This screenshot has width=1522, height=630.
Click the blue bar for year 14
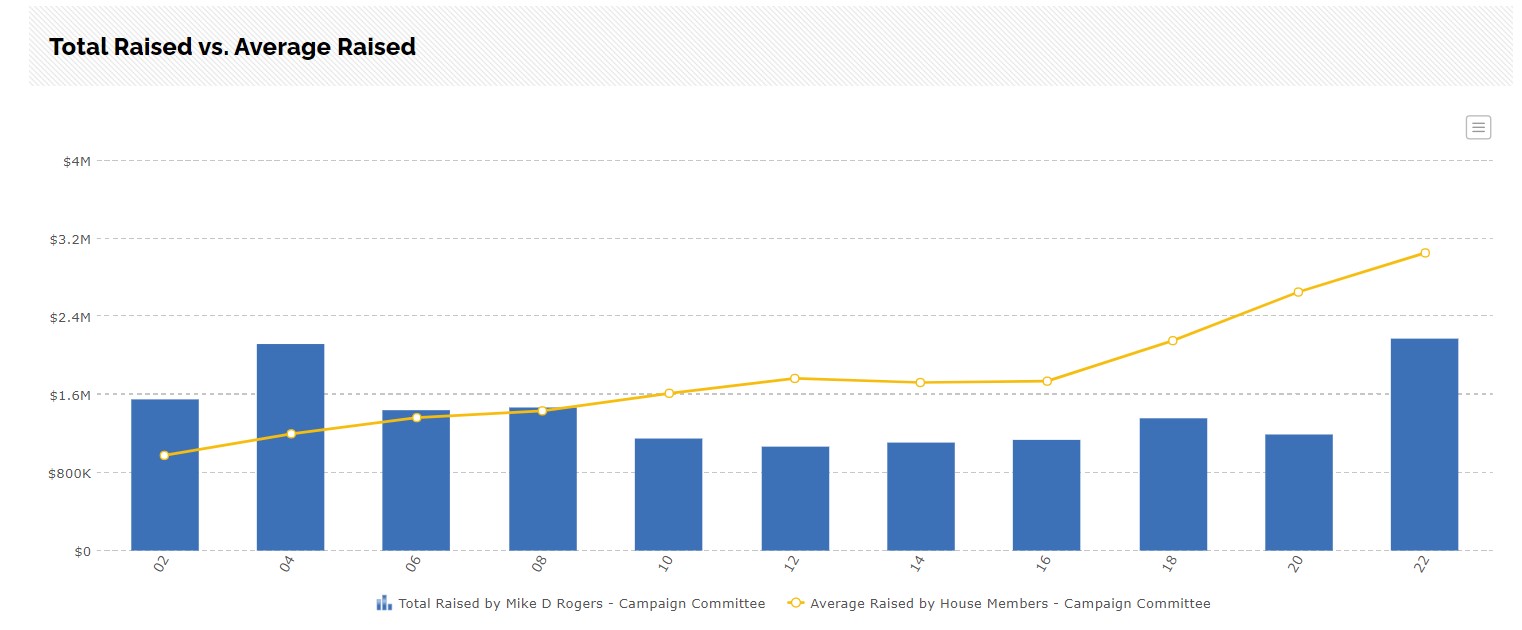click(x=921, y=496)
